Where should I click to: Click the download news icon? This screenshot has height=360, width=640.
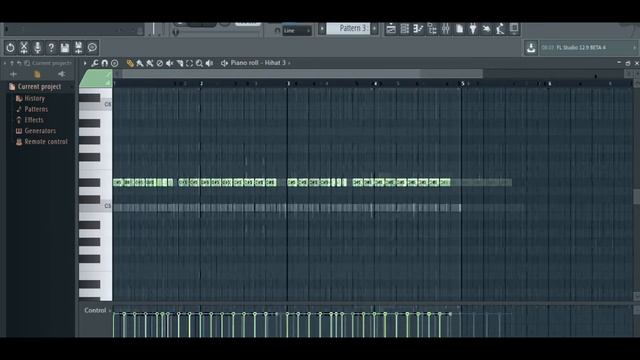[x=531, y=48]
